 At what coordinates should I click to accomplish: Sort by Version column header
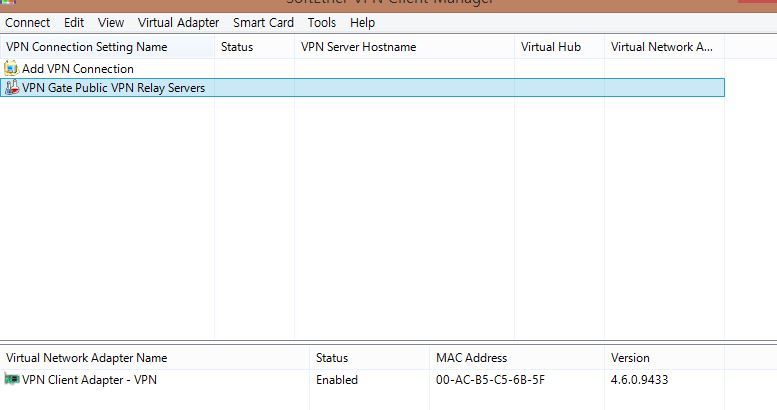click(665, 357)
